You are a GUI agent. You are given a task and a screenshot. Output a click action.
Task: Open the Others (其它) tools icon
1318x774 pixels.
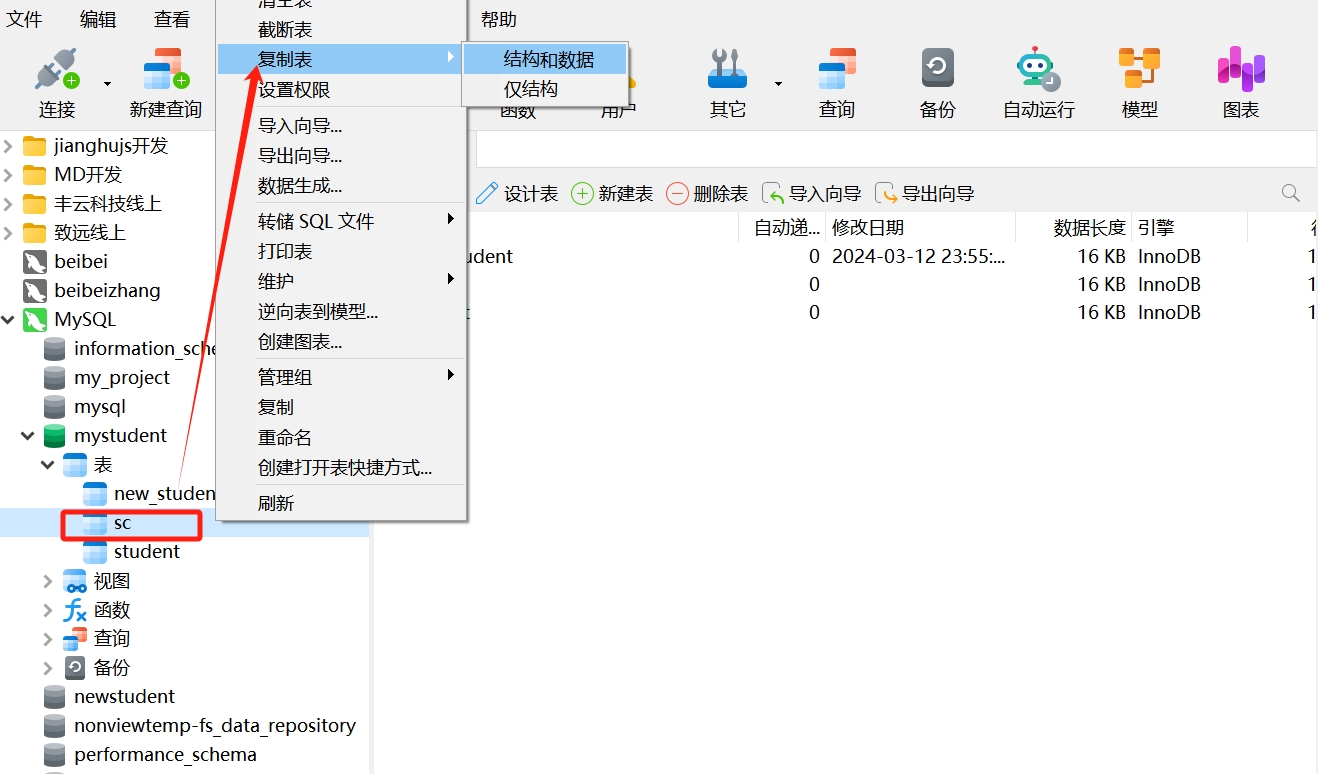click(727, 70)
